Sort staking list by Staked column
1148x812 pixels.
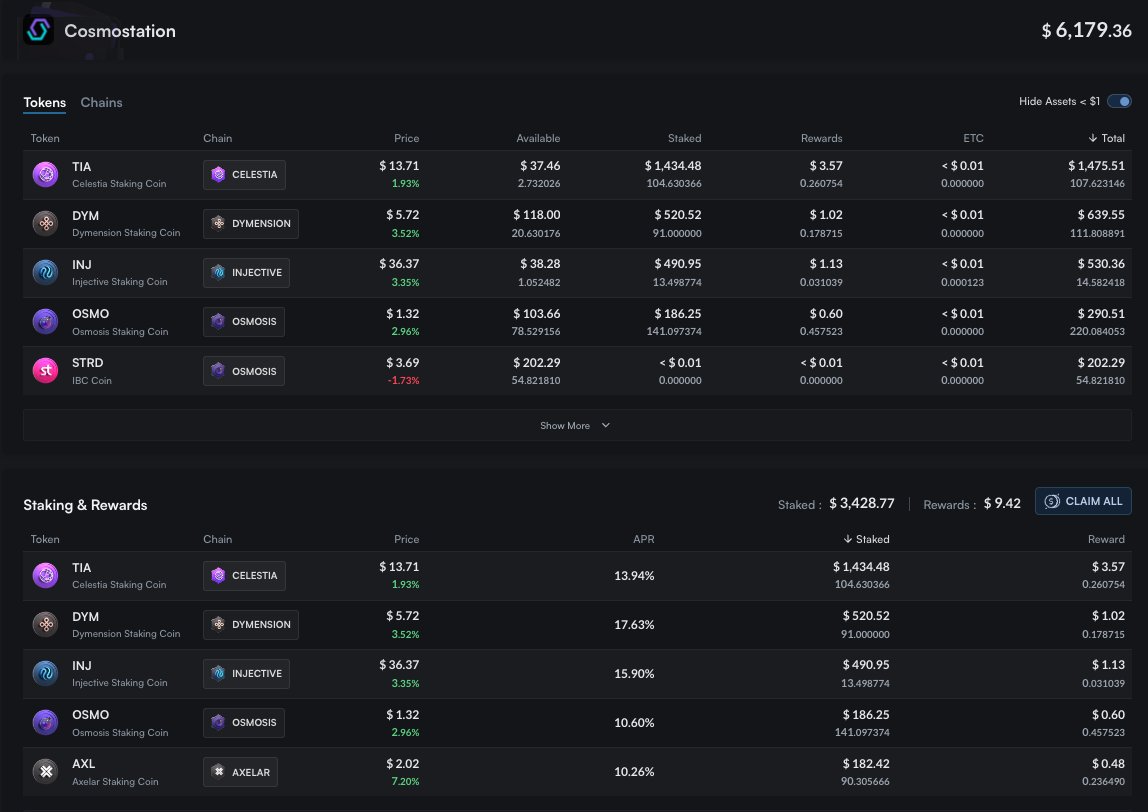(866, 539)
